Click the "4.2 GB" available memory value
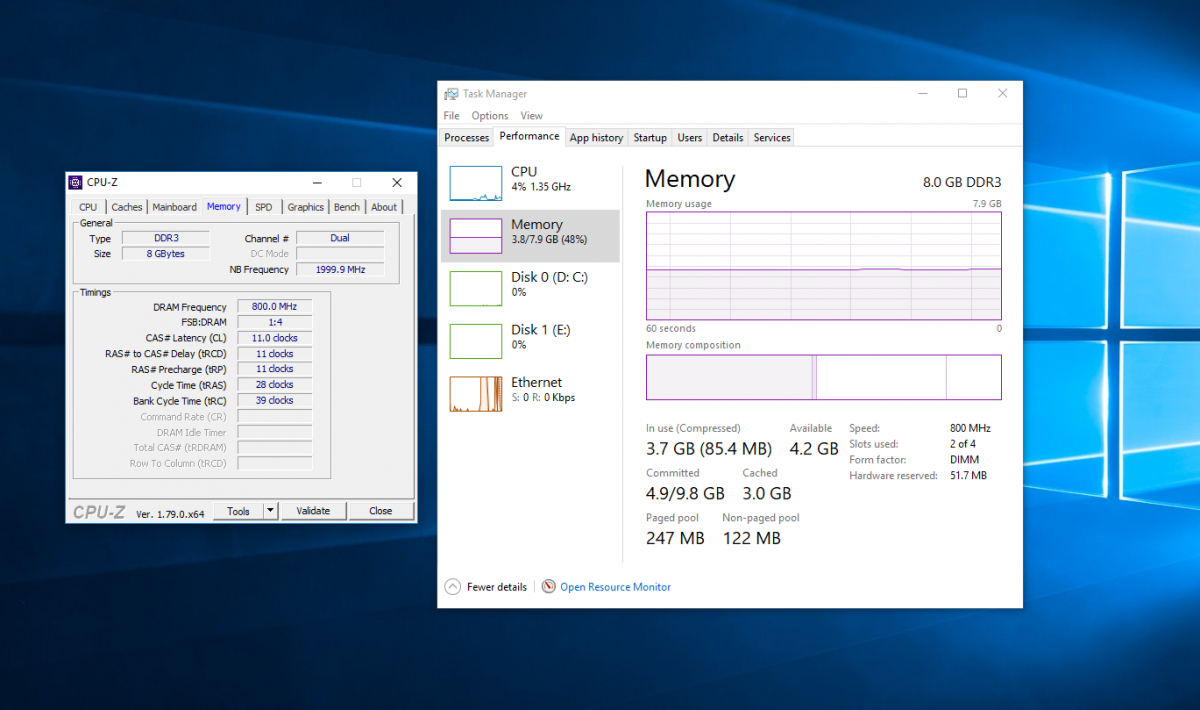This screenshot has height=710, width=1200. (814, 449)
